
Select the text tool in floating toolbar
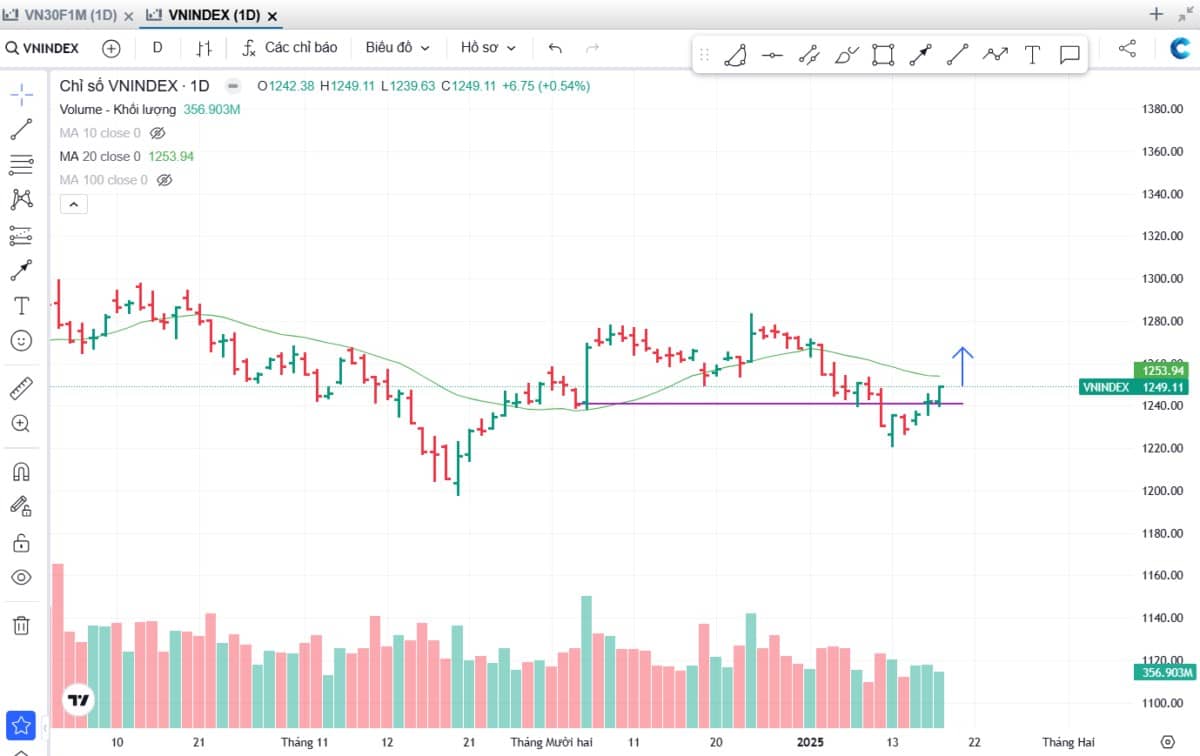point(1032,54)
